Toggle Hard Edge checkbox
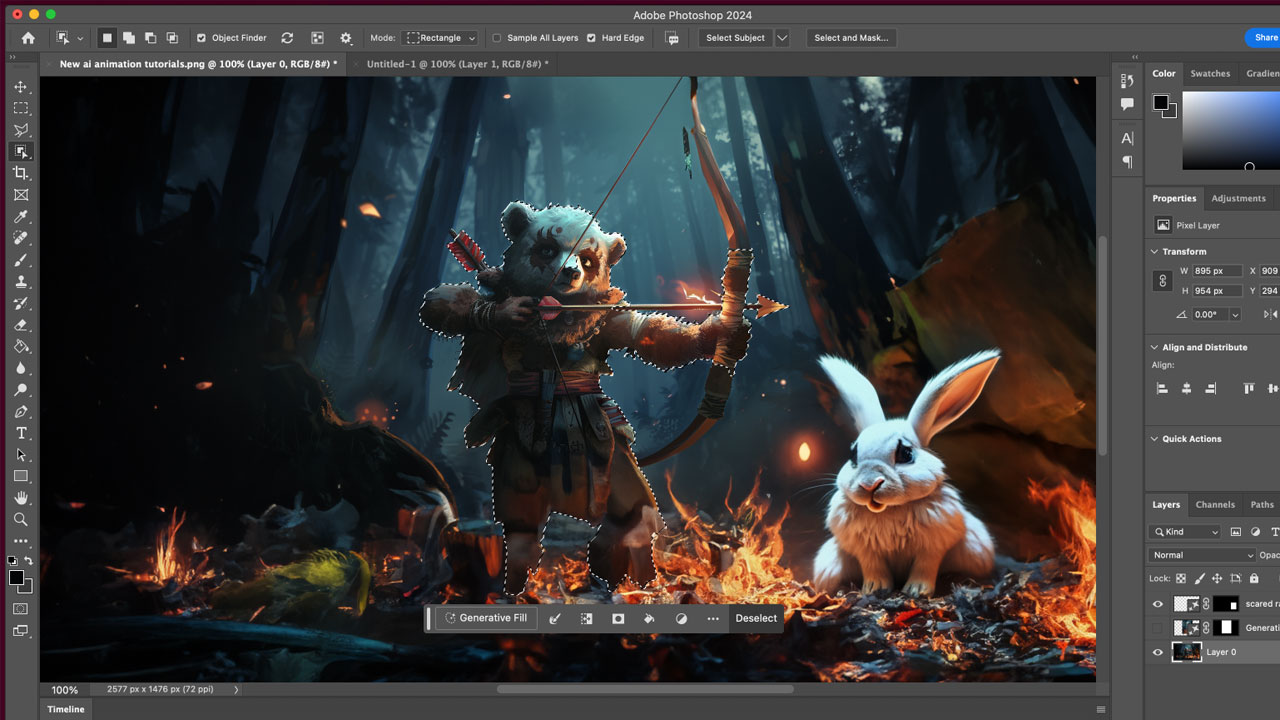The height and width of the screenshot is (720, 1280). point(591,38)
